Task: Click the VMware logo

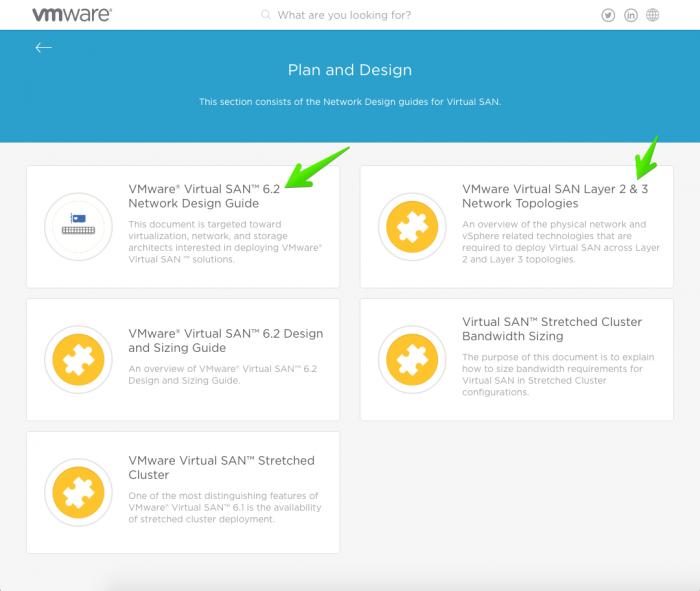Action: coord(72,15)
